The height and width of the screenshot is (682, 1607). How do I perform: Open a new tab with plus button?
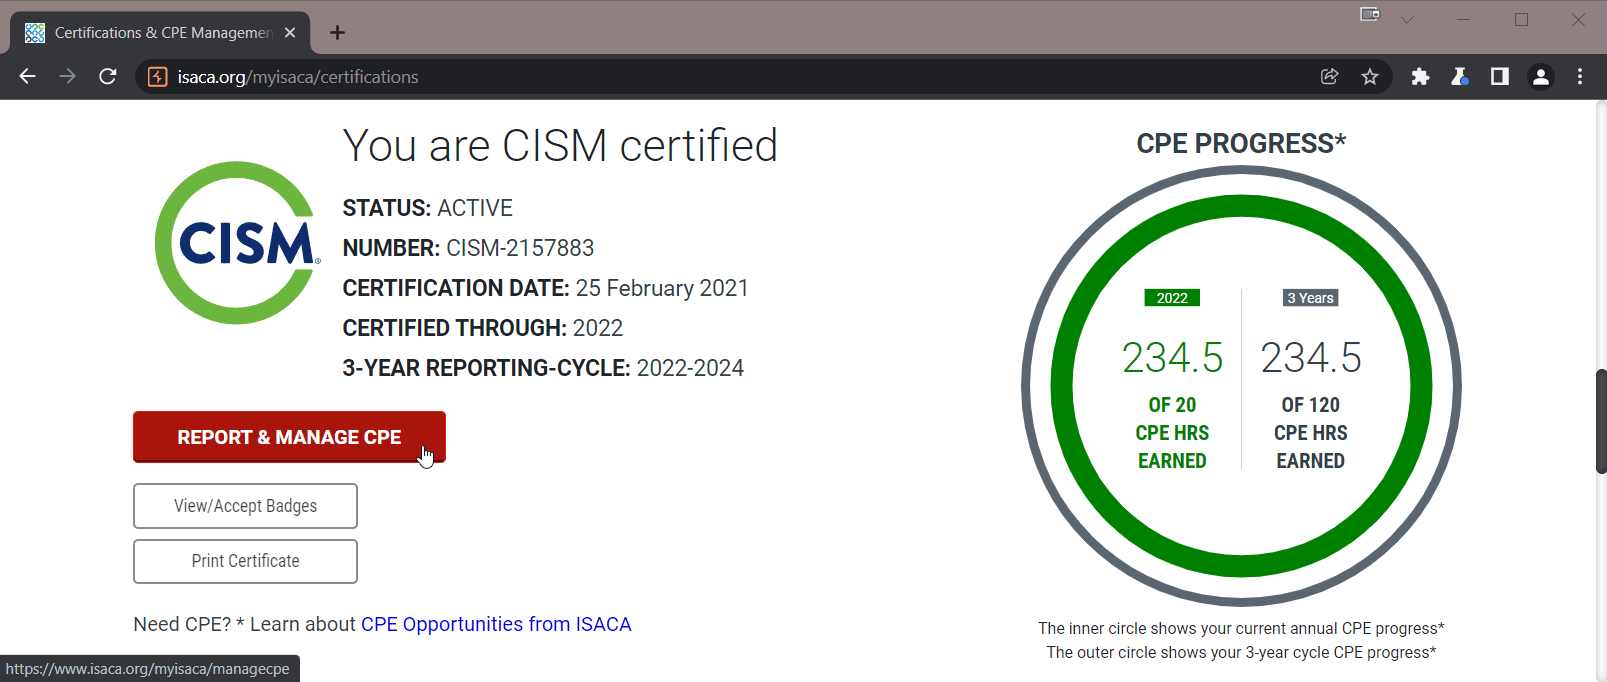tap(337, 33)
